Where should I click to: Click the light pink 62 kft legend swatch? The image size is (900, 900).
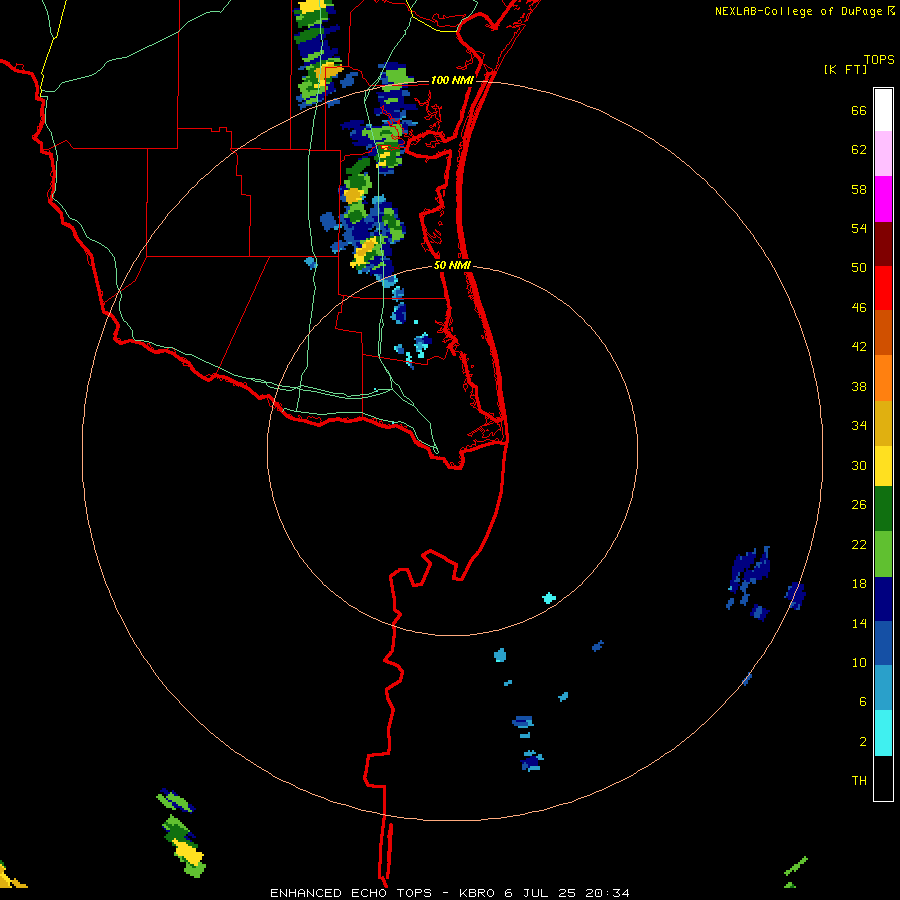click(x=883, y=153)
